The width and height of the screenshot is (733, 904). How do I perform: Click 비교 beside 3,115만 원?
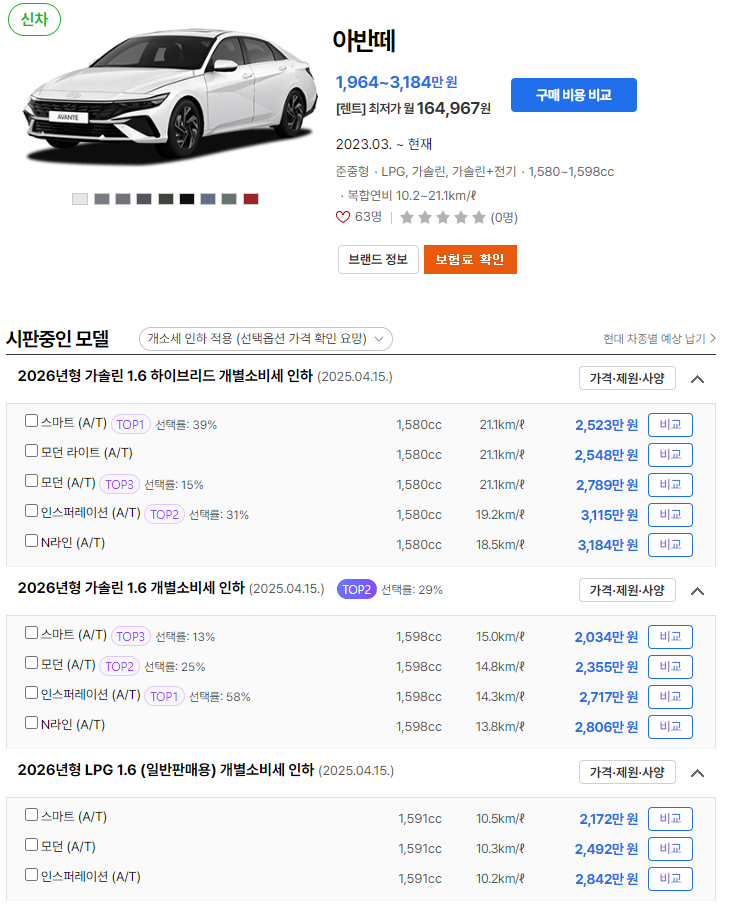[670, 515]
